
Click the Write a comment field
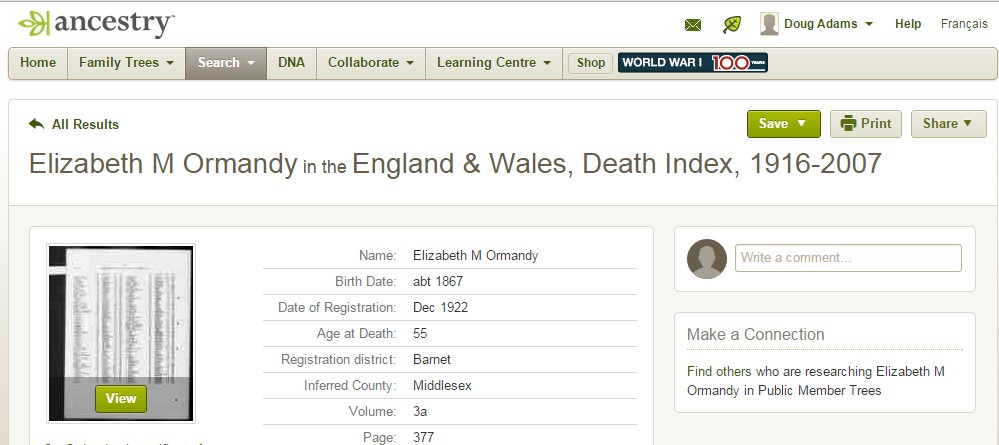coord(848,258)
